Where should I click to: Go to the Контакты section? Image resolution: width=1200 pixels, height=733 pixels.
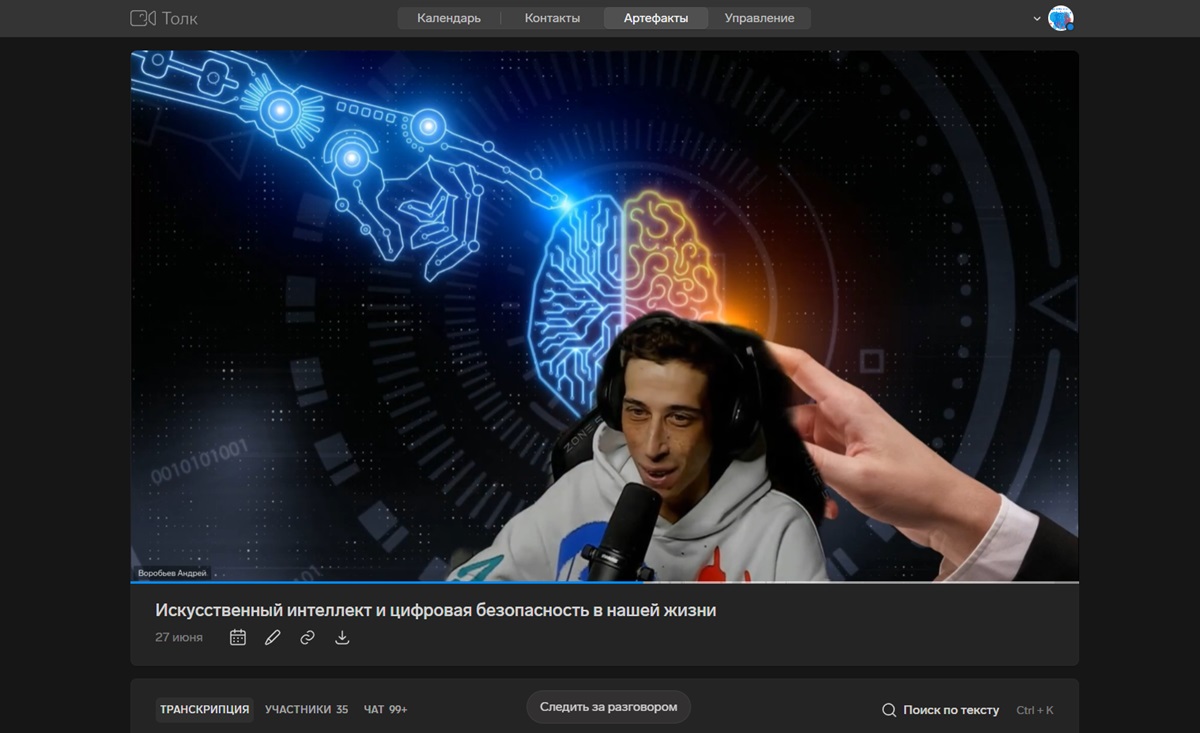[x=552, y=18]
